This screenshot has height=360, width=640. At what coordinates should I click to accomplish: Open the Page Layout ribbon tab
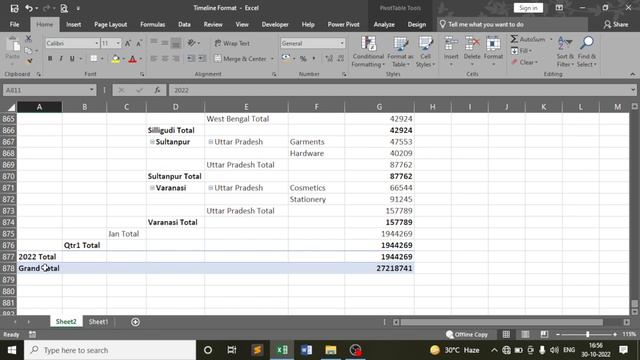tap(110, 24)
